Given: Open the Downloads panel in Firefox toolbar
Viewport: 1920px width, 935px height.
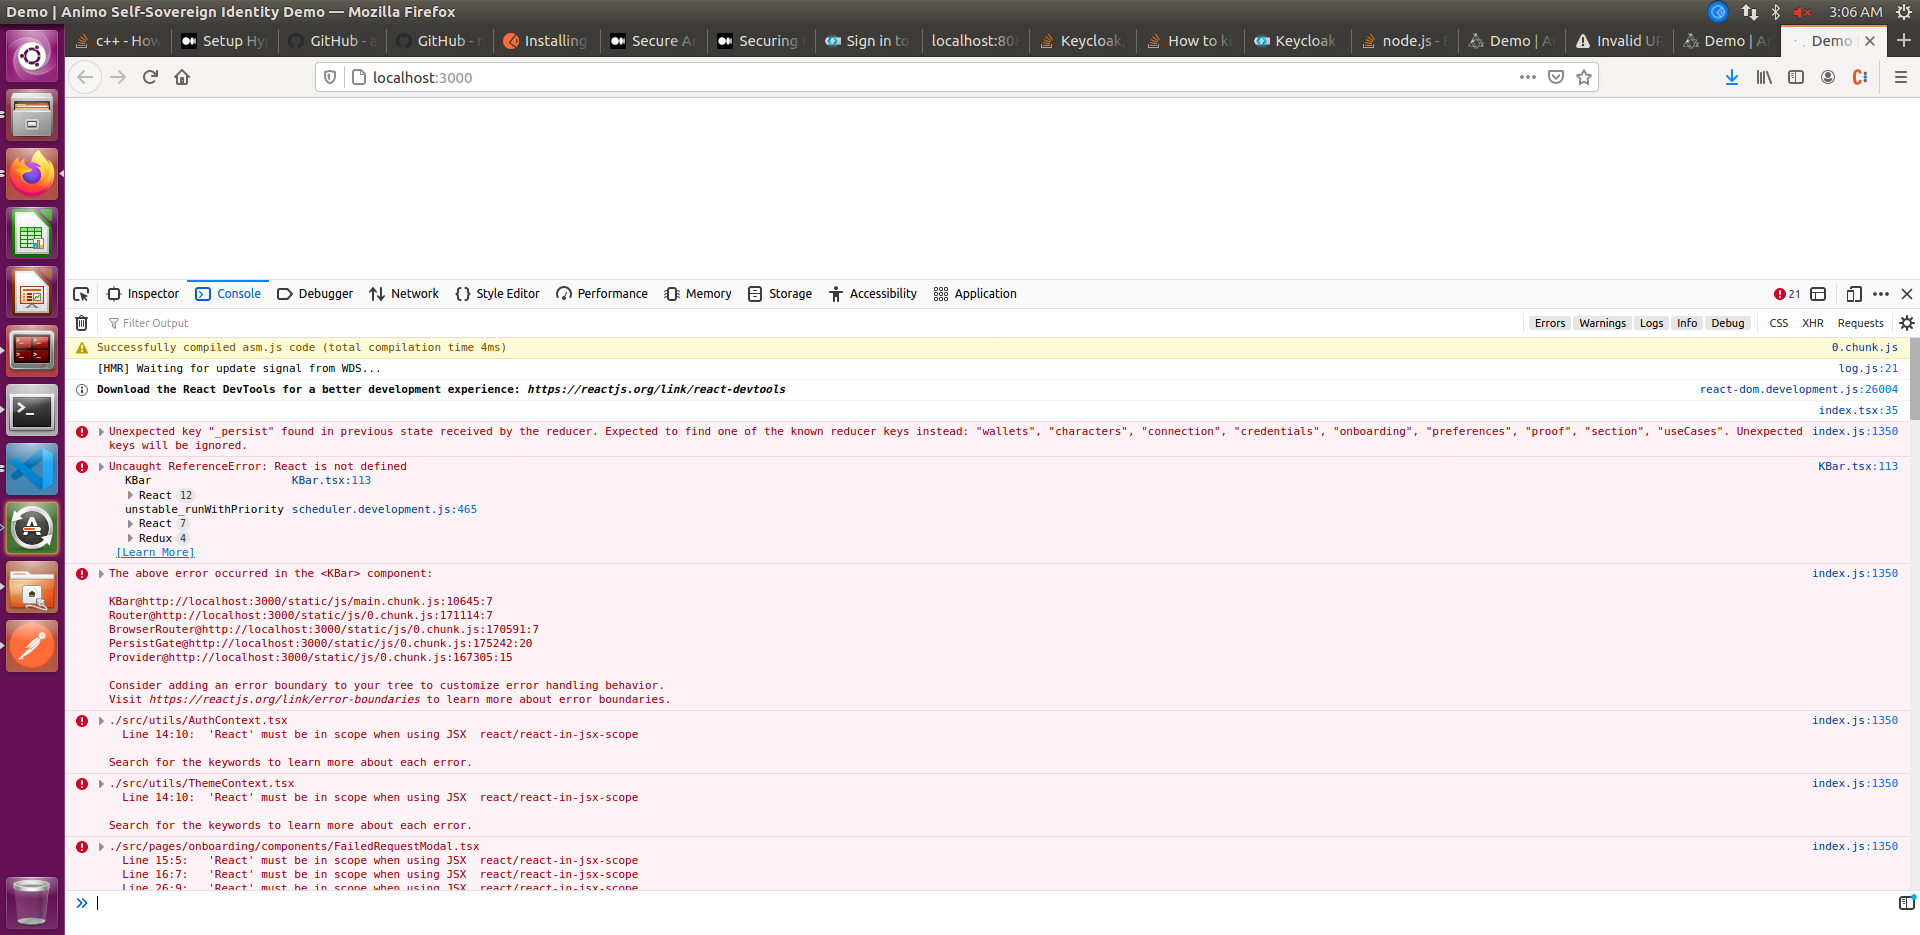Looking at the screenshot, I should 1731,77.
